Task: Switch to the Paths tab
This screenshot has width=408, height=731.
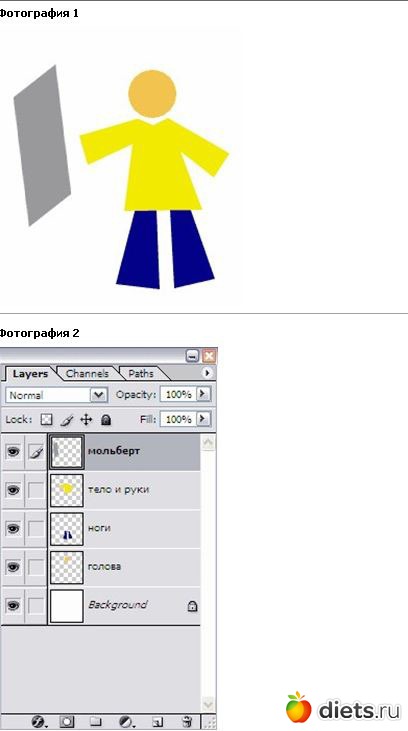Action: pos(140,373)
